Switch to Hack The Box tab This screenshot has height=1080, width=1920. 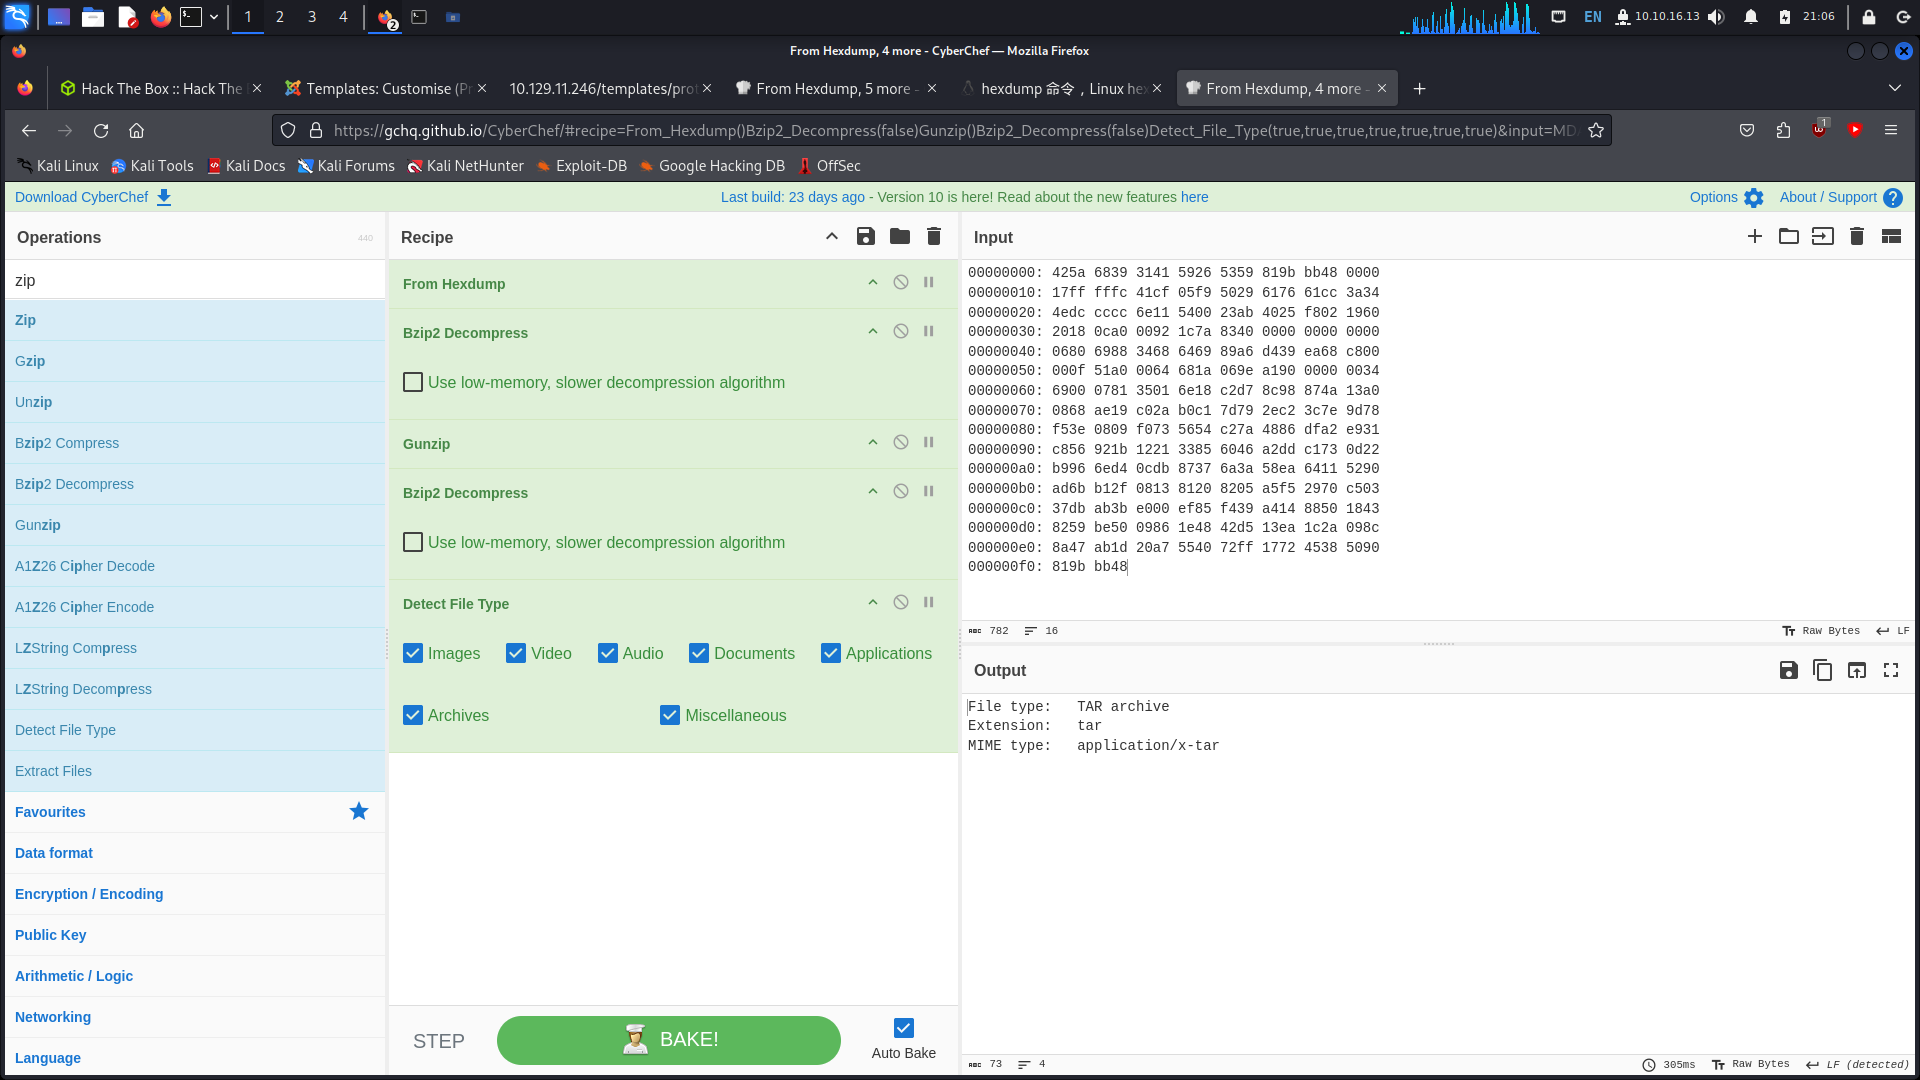(160, 88)
